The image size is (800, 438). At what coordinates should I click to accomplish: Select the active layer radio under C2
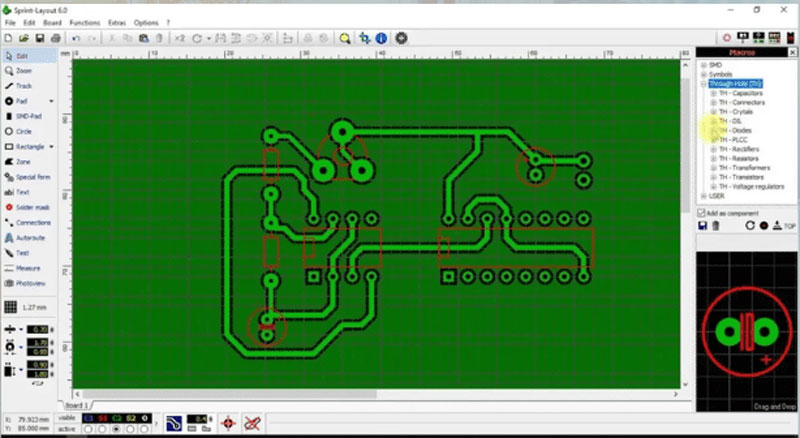pos(116,429)
